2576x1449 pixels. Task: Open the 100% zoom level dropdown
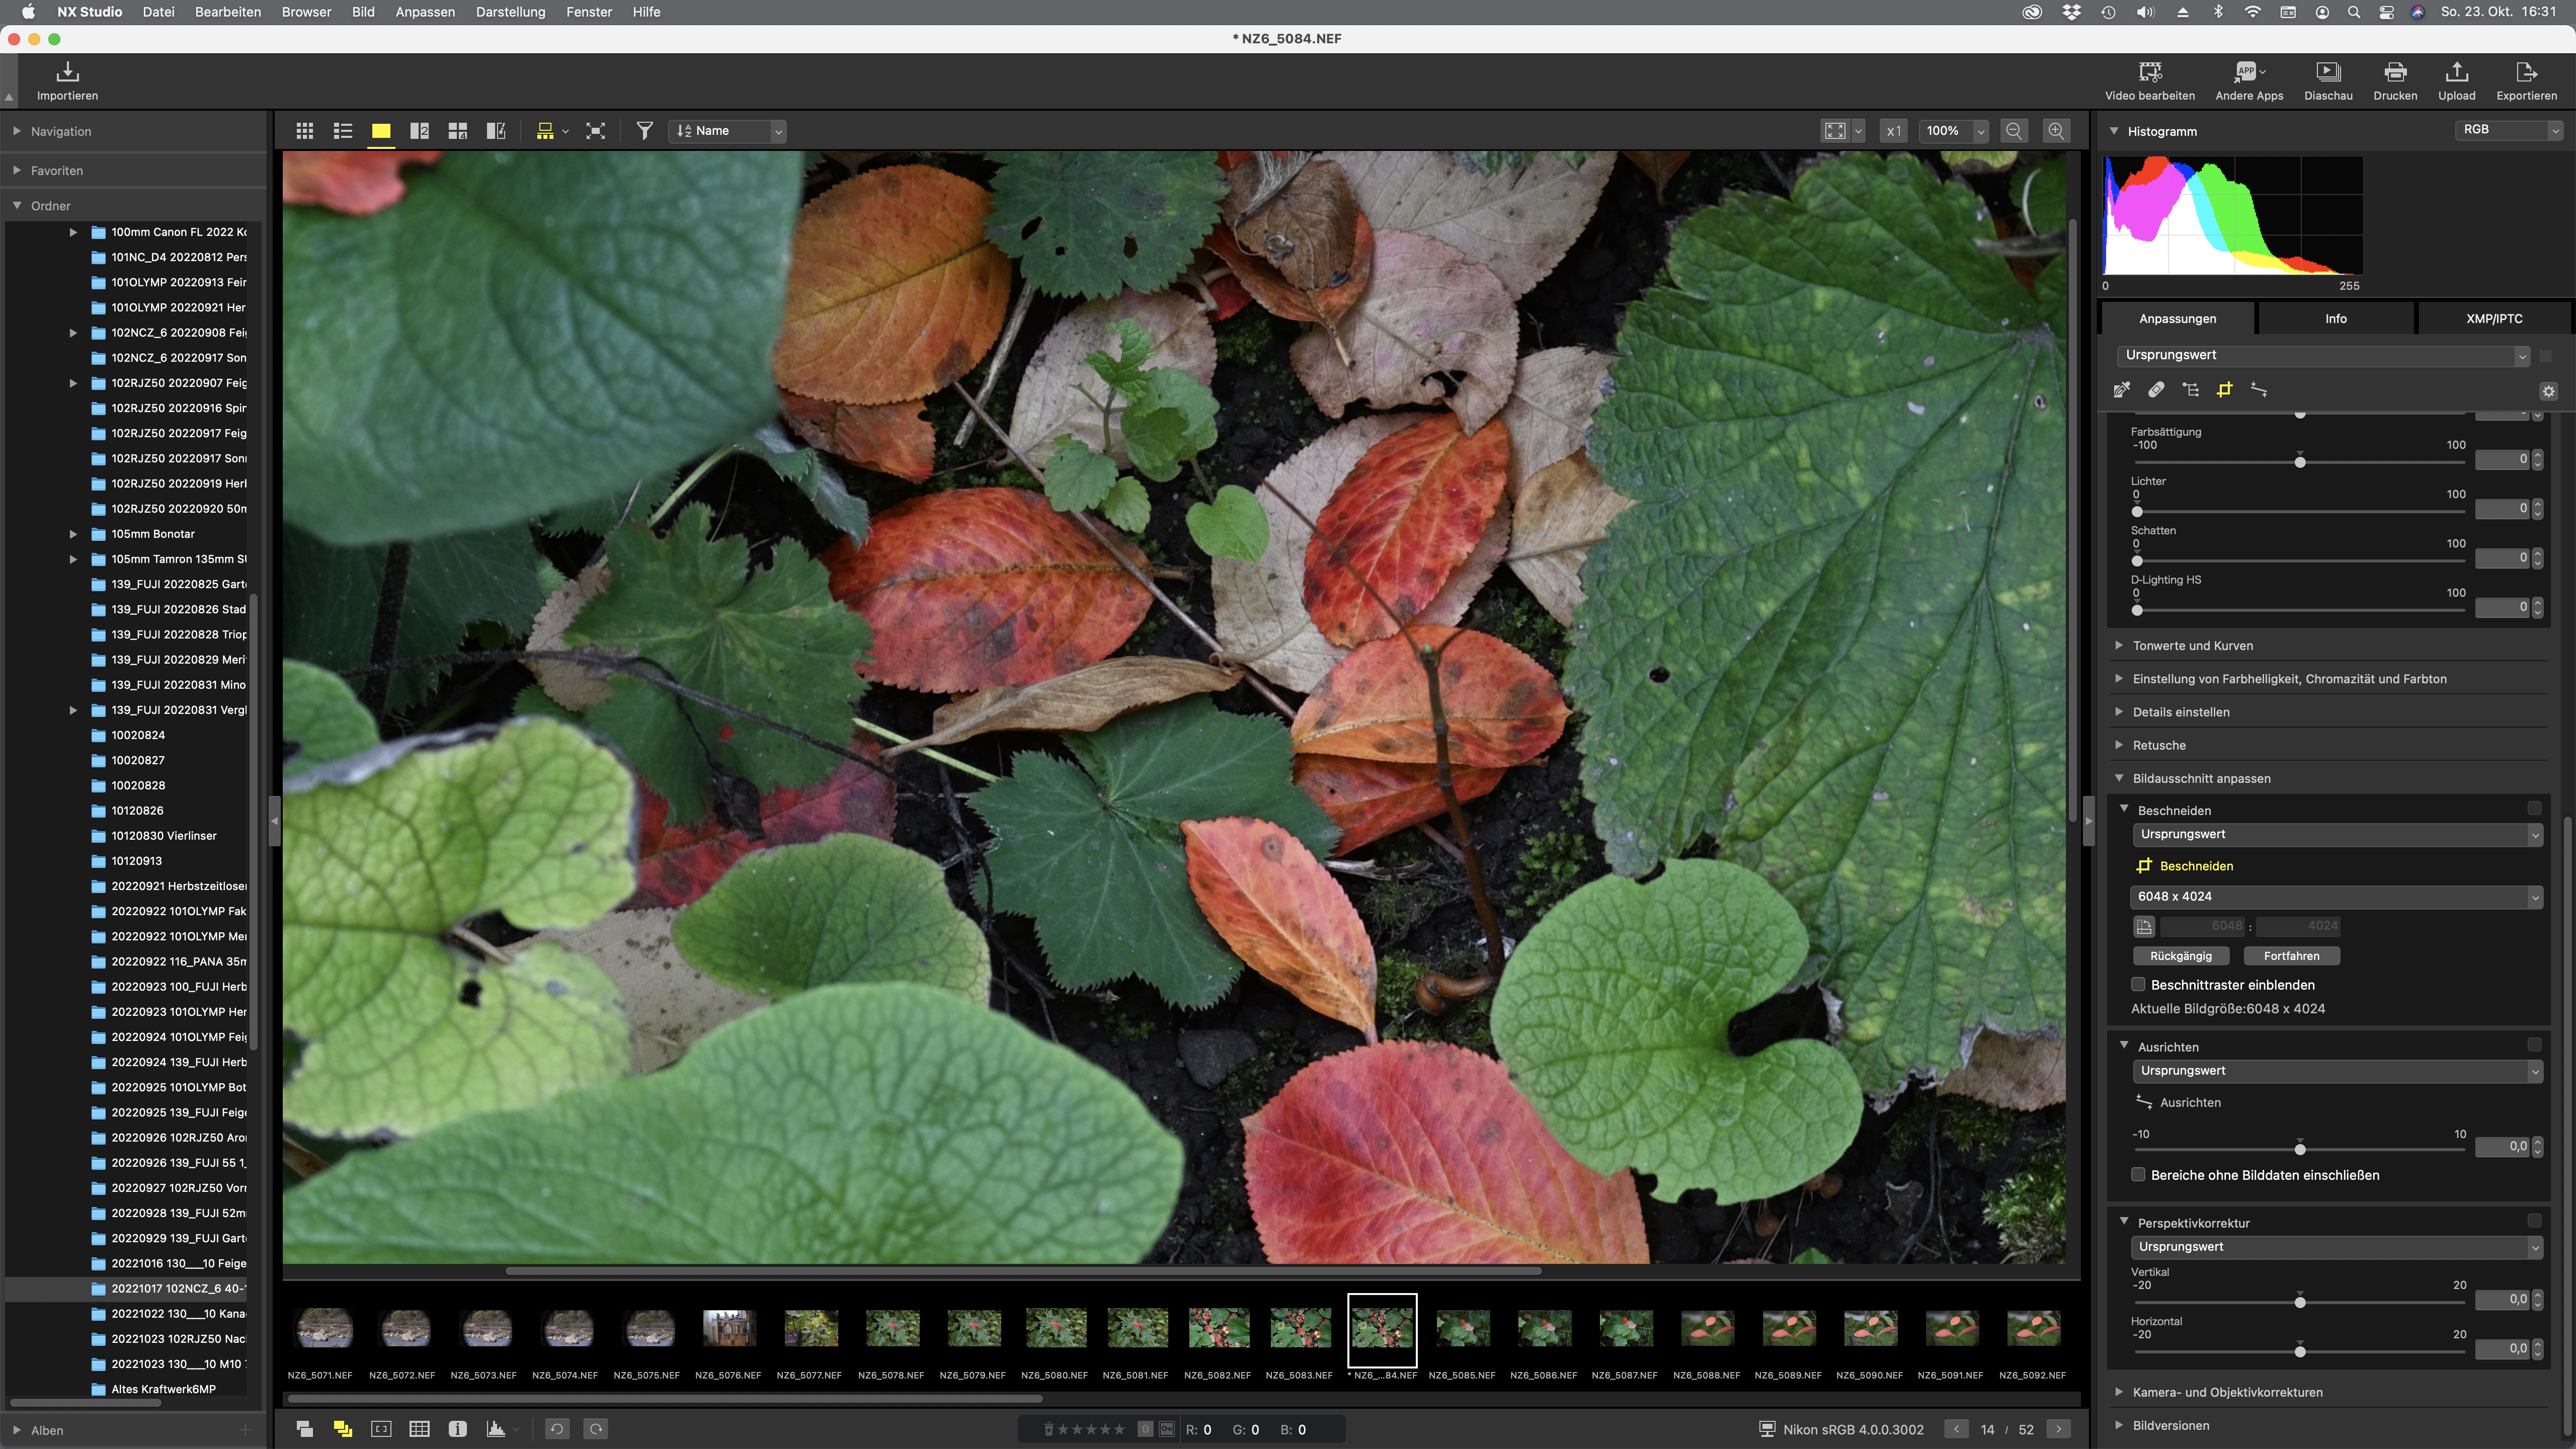point(1954,131)
